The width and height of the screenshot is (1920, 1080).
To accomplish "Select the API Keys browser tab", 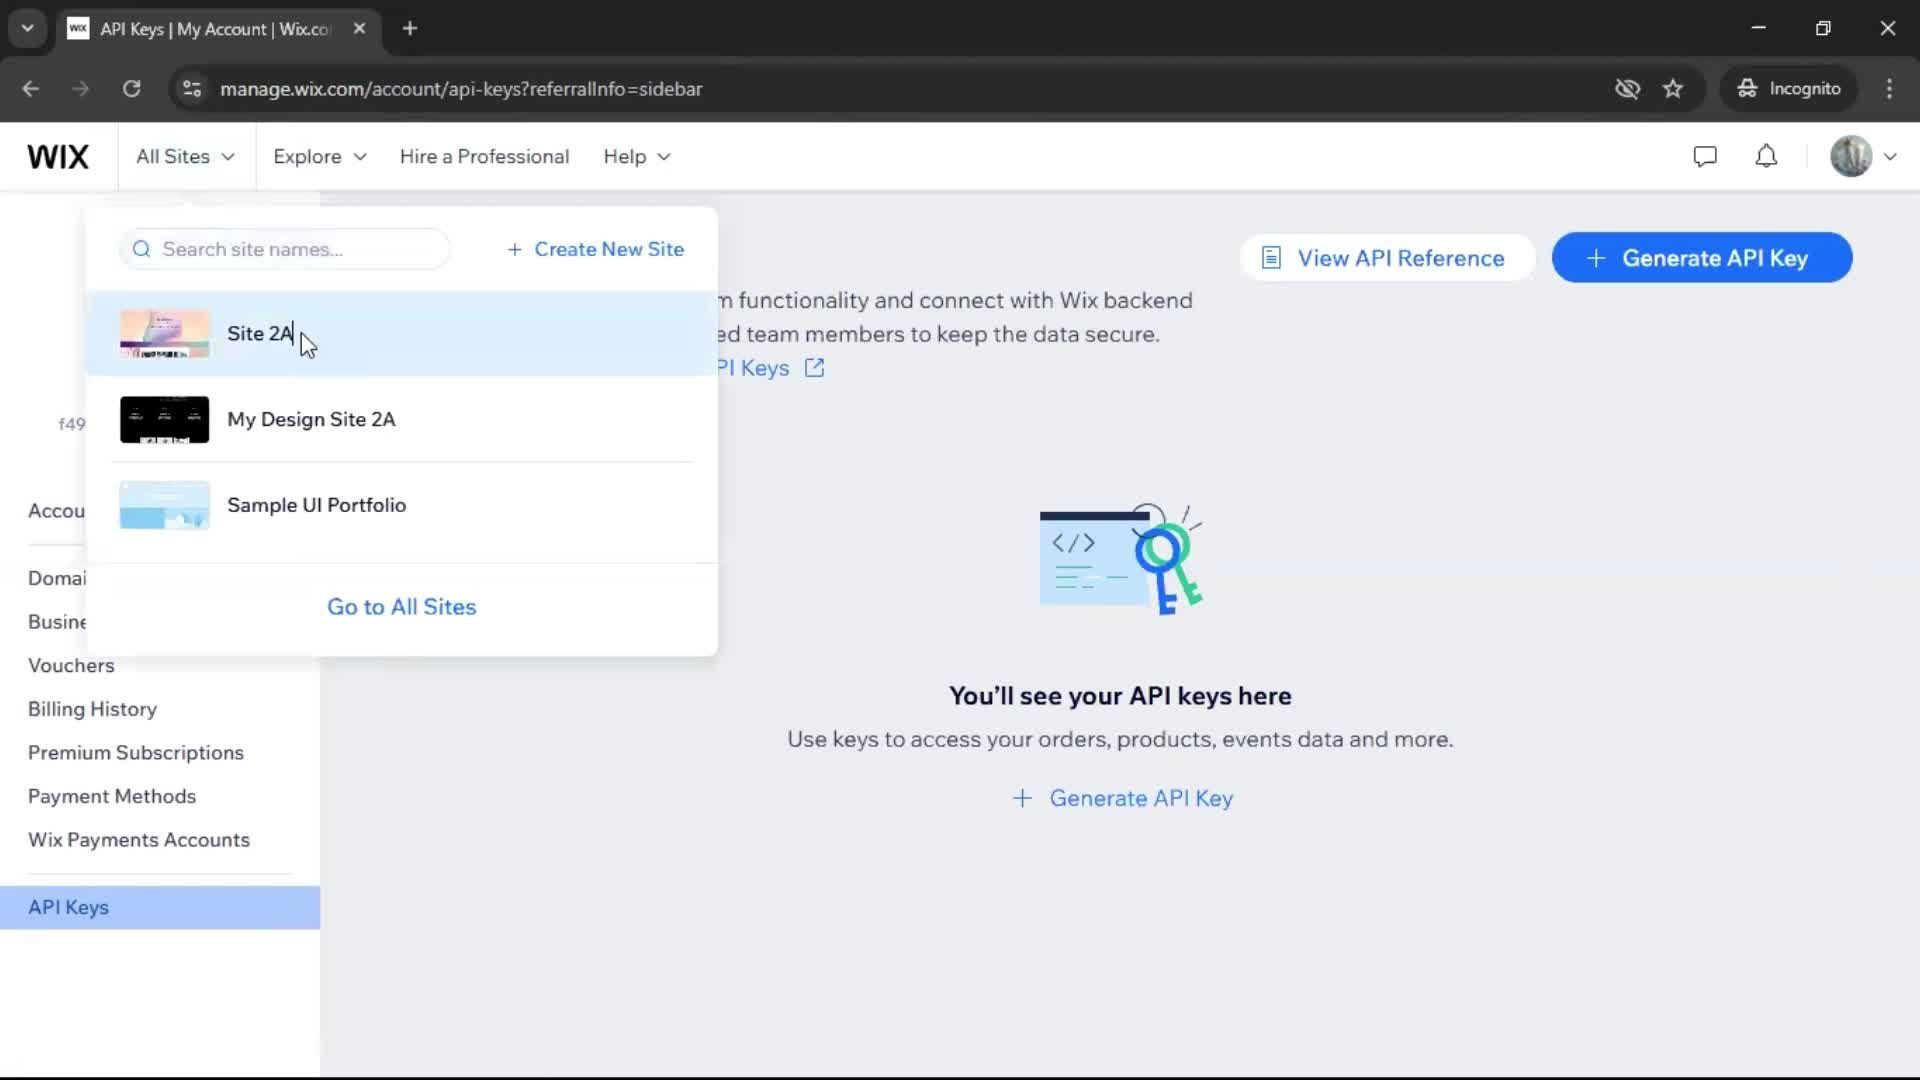I will point(216,29).
